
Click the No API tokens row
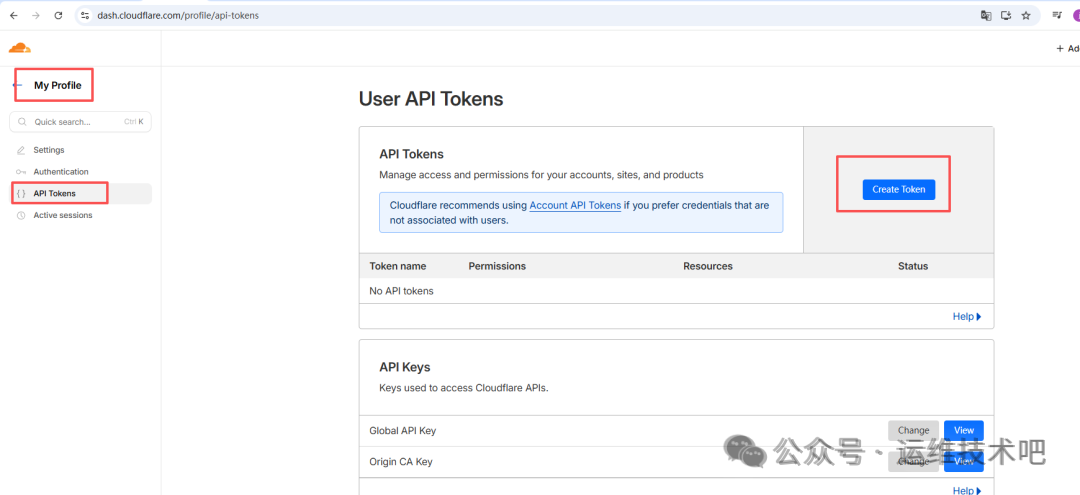tap(676, 291)
